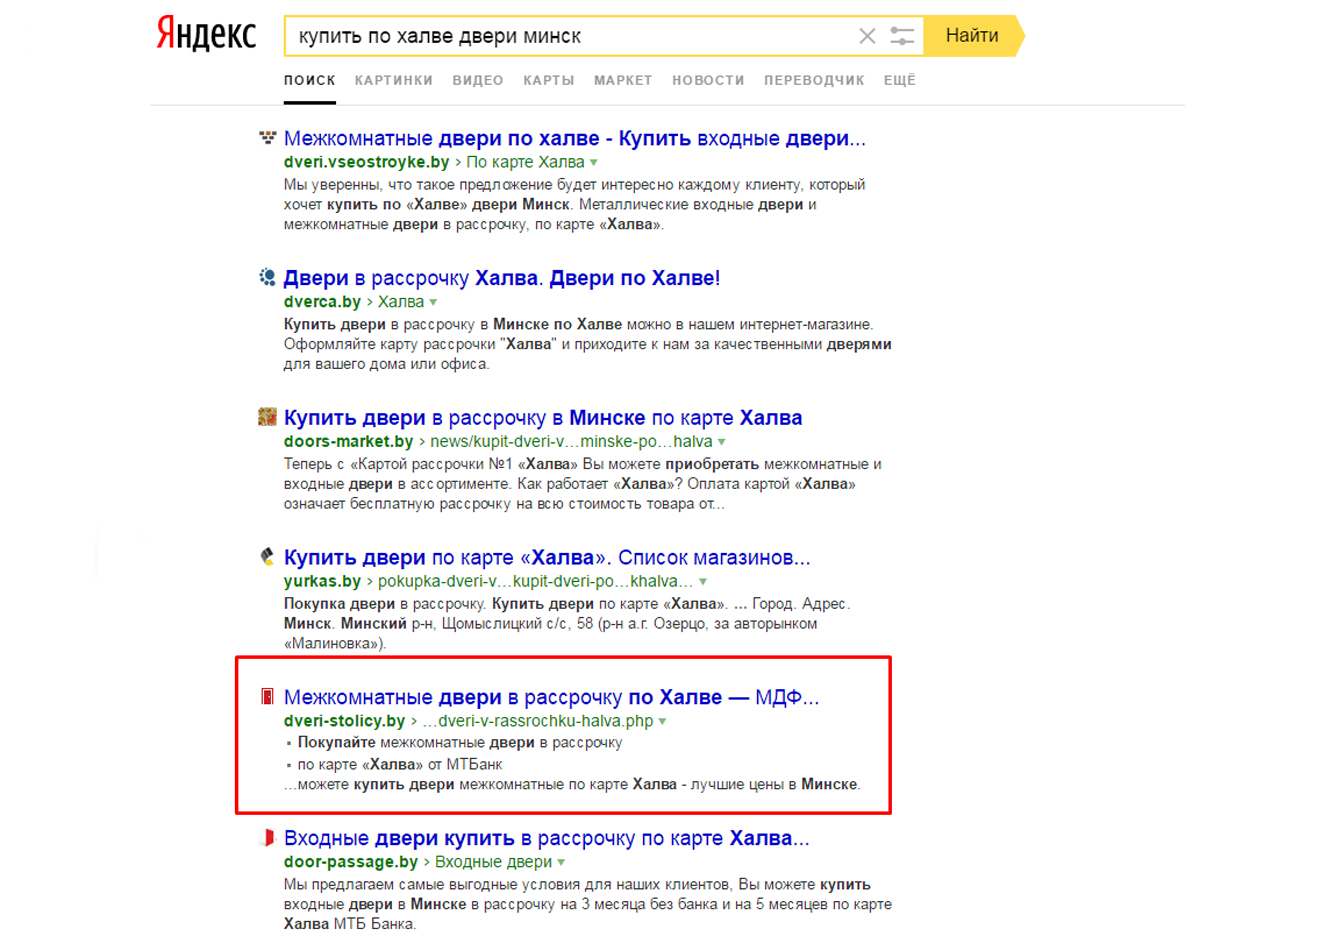
Task: Switch to the Видео tab
Action: click(478, 80)
